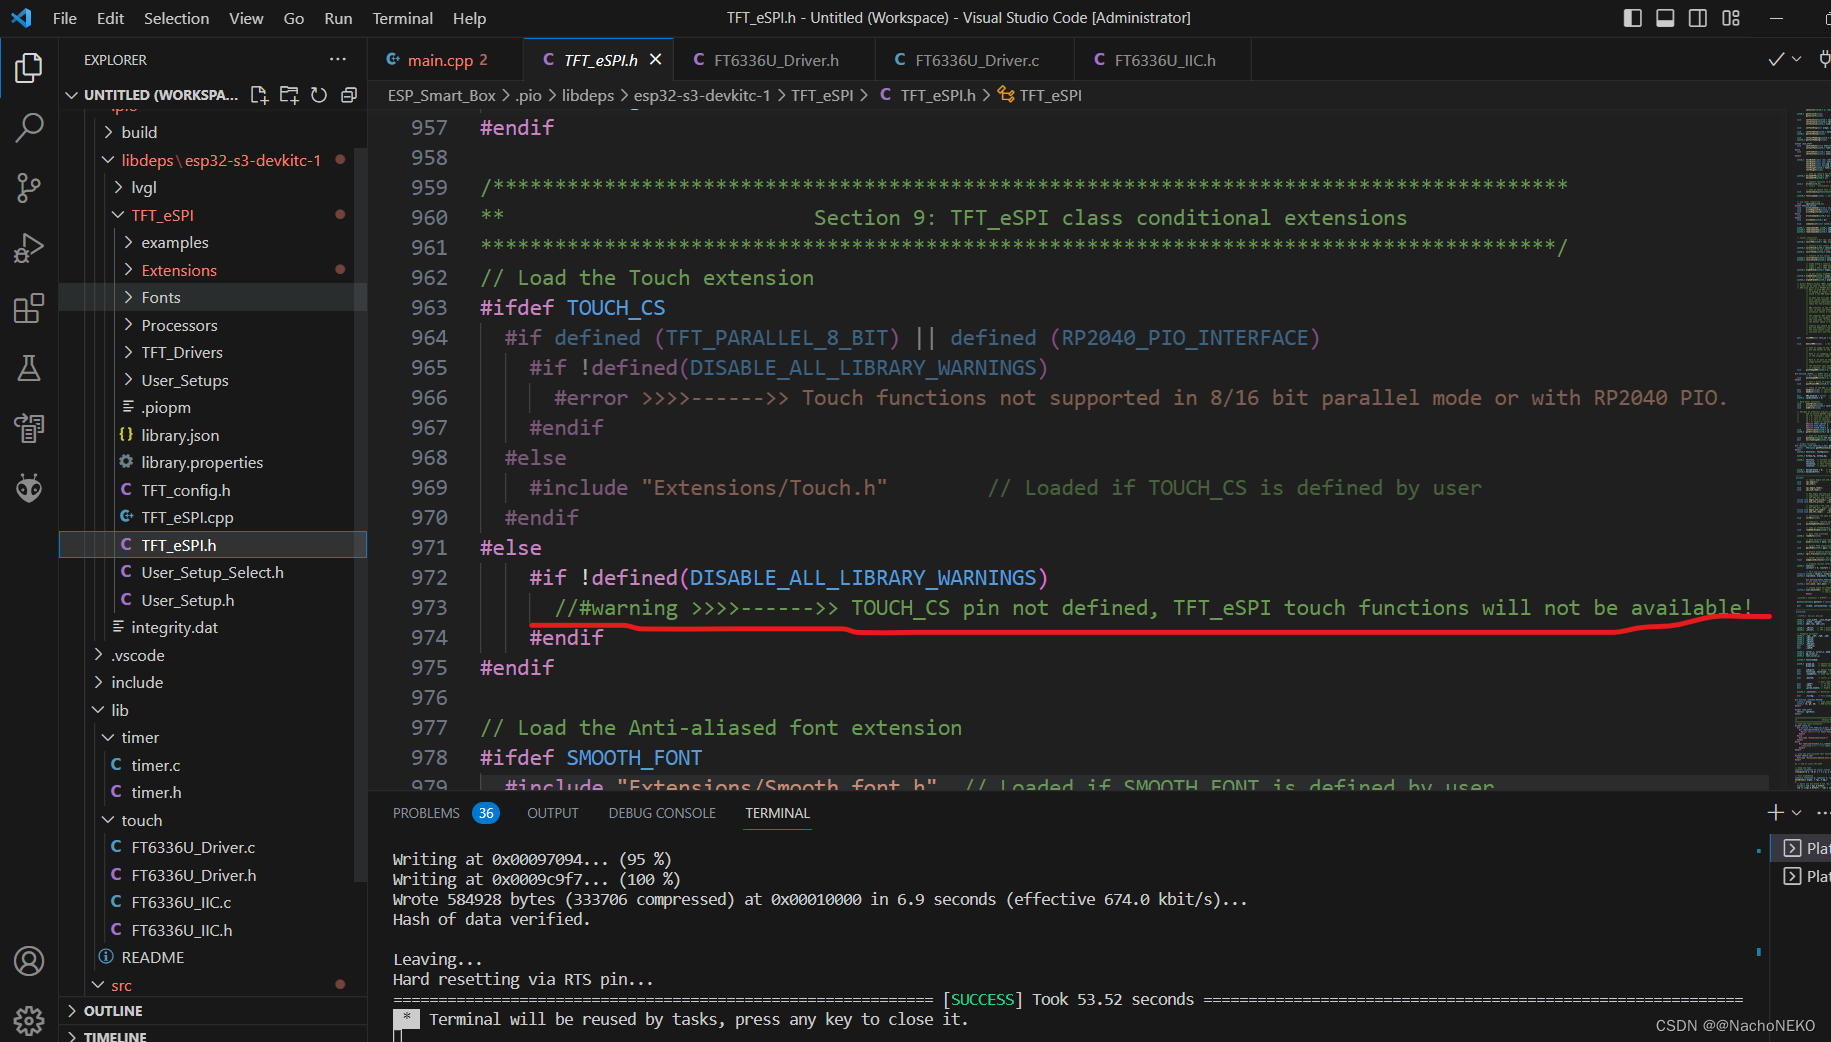Close the TFT_eSPI.h editor tab
The image size is (1831, 1042).
pos(655,60)
